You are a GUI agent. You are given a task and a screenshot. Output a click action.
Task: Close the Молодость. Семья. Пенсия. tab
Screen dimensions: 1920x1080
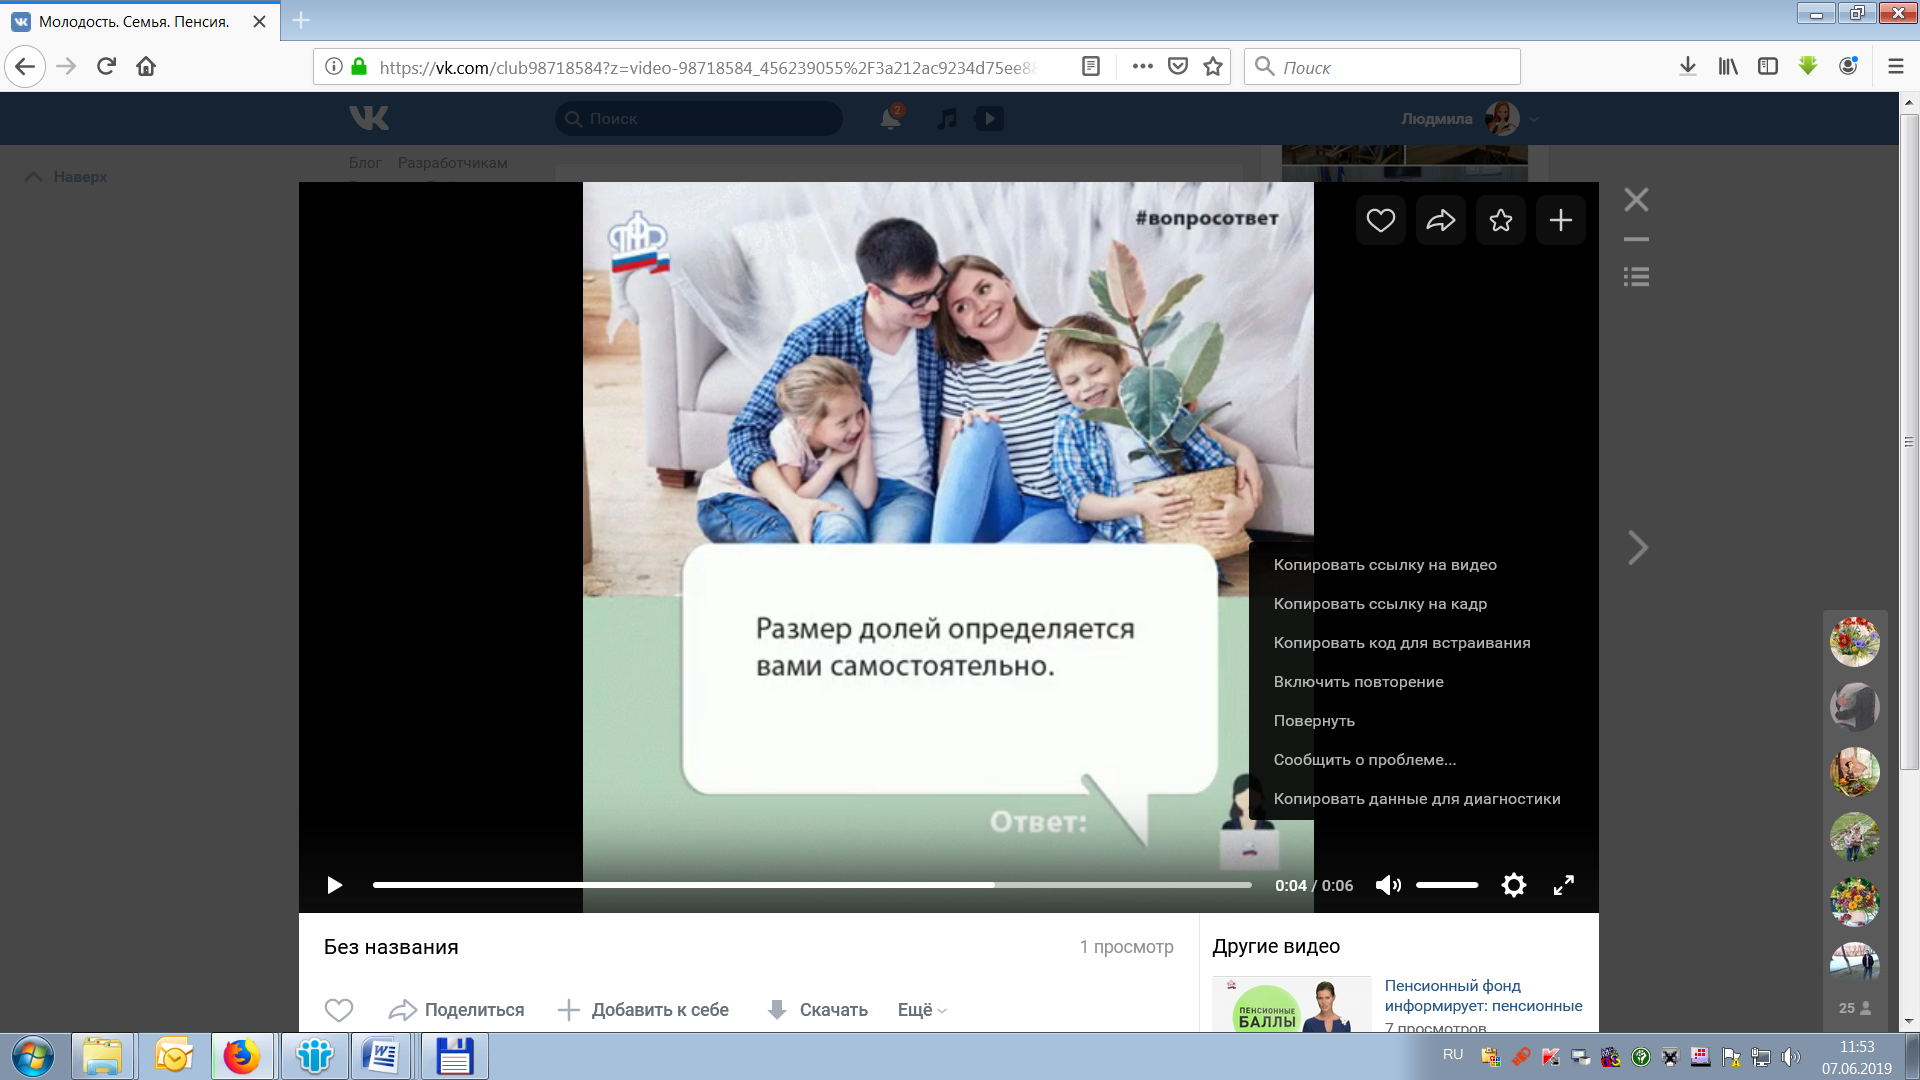tap(259, 21)
